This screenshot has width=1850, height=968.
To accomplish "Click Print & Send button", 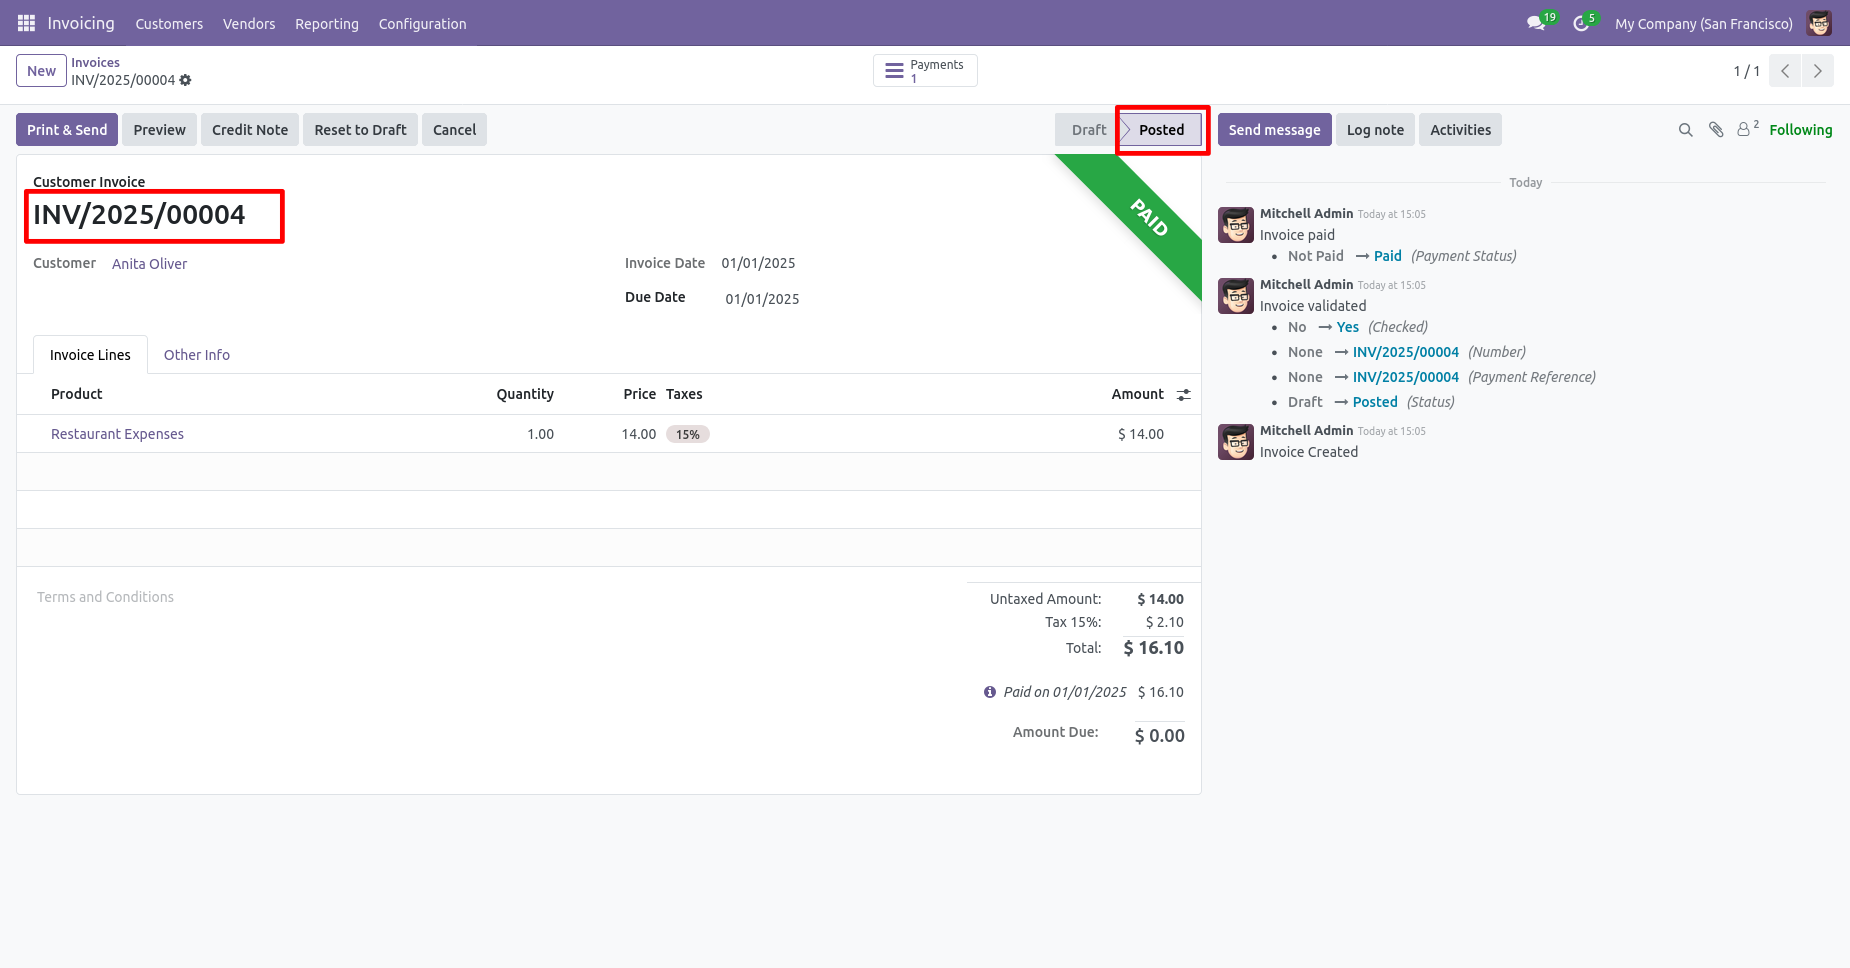I will click(x=67, y=130).
